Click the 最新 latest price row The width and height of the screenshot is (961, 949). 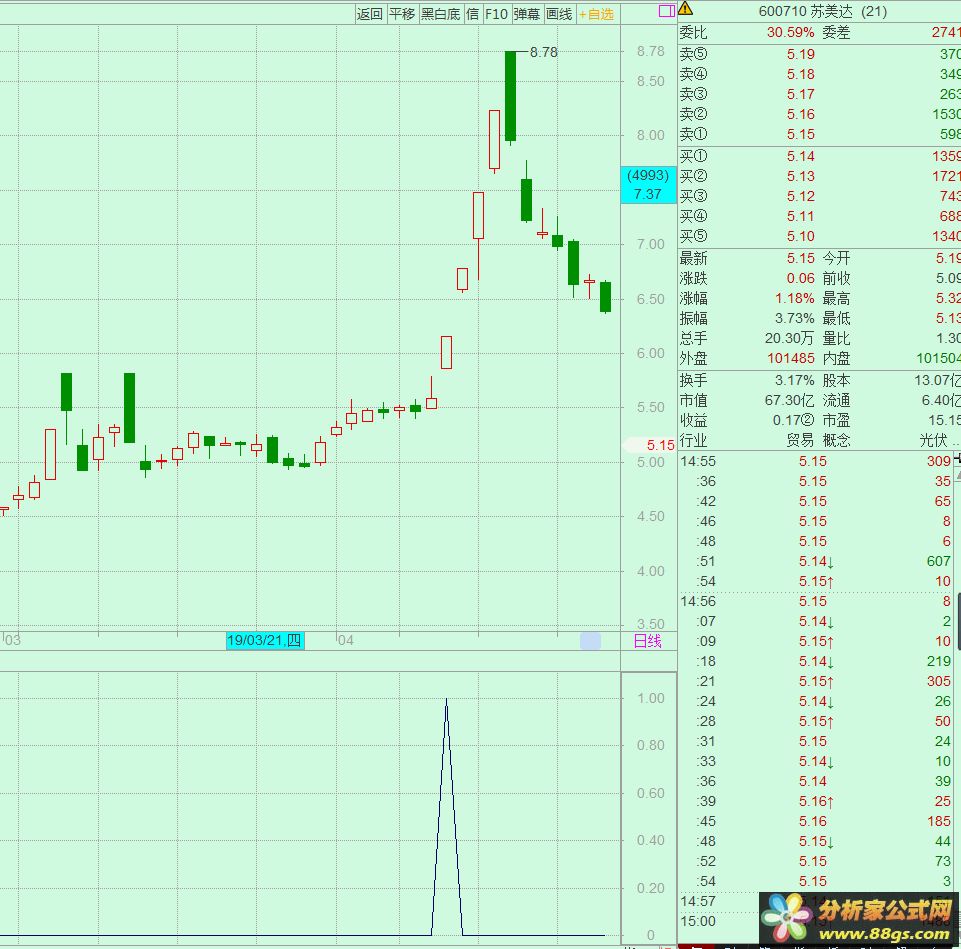pos(747,258)
